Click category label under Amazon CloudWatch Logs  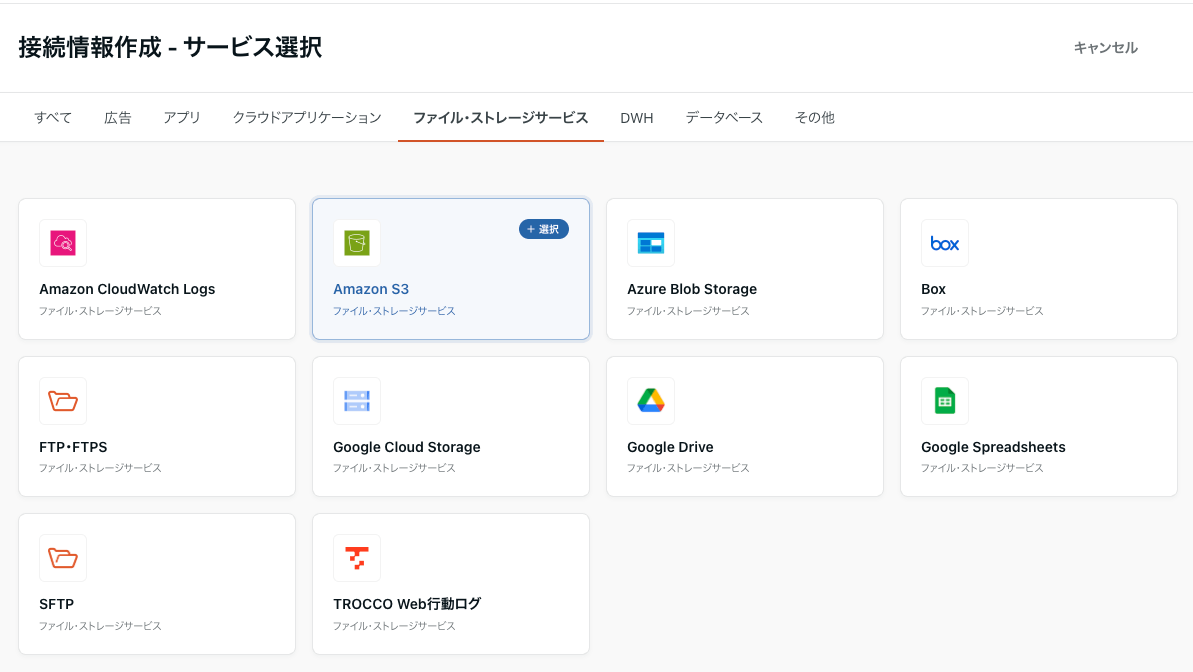100,311
